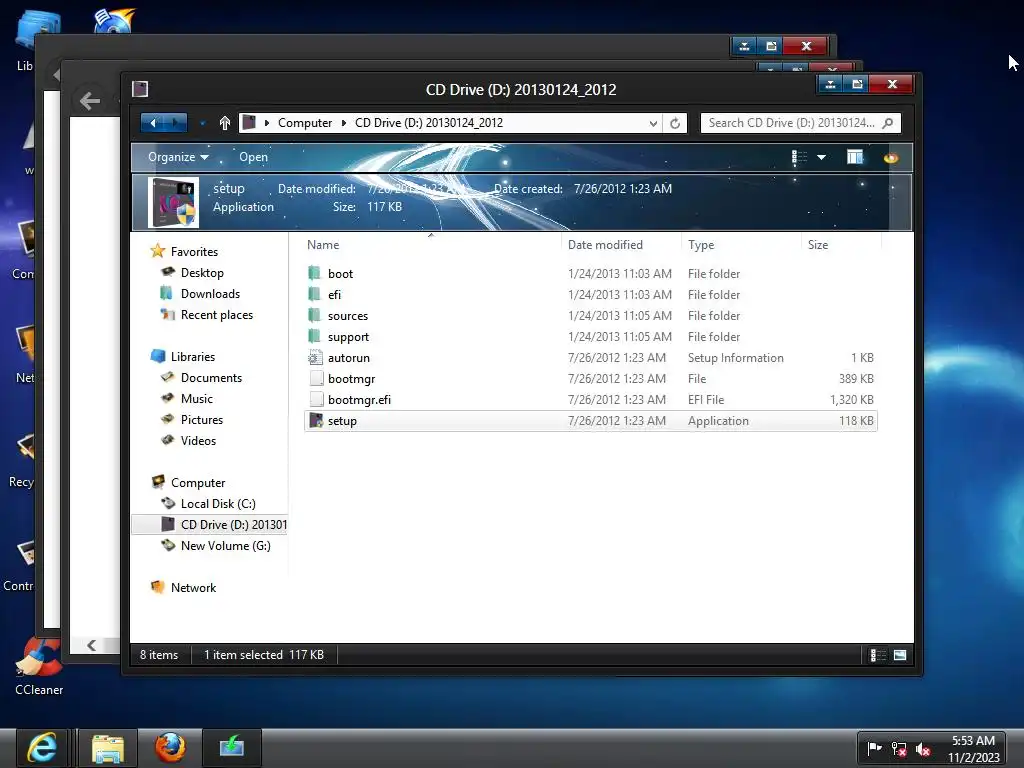
Task: Select the support folder
Action: 591,336
